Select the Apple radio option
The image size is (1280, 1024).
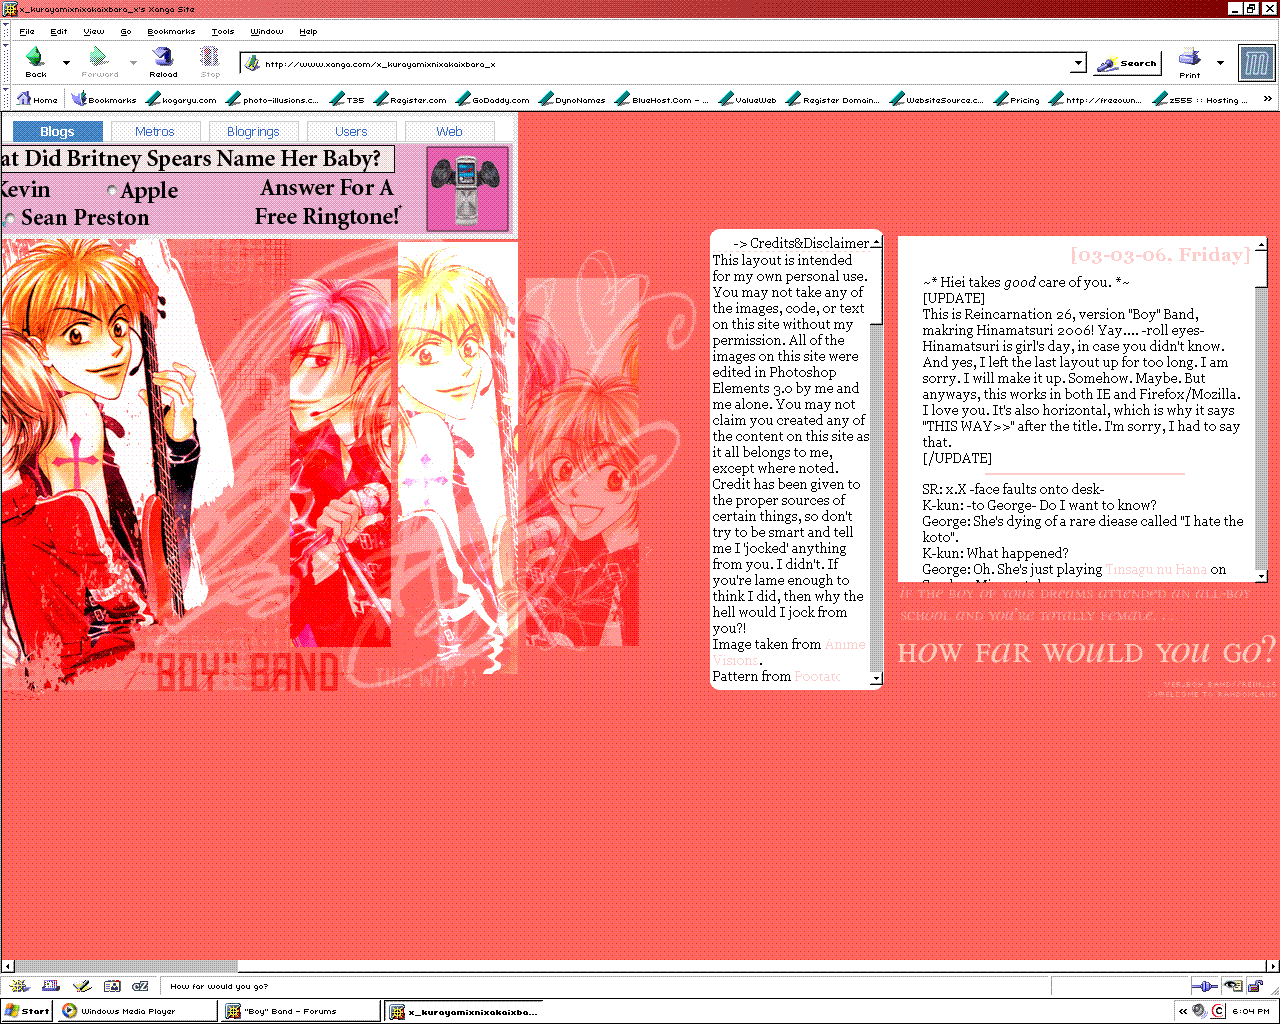[112, 191]
